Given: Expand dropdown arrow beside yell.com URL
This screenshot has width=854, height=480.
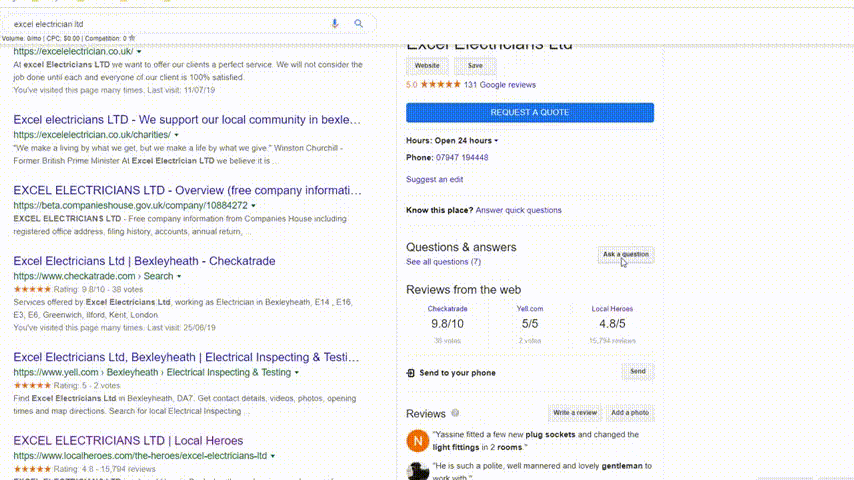Looking at the screenshot, I should [x=297, y=373].
